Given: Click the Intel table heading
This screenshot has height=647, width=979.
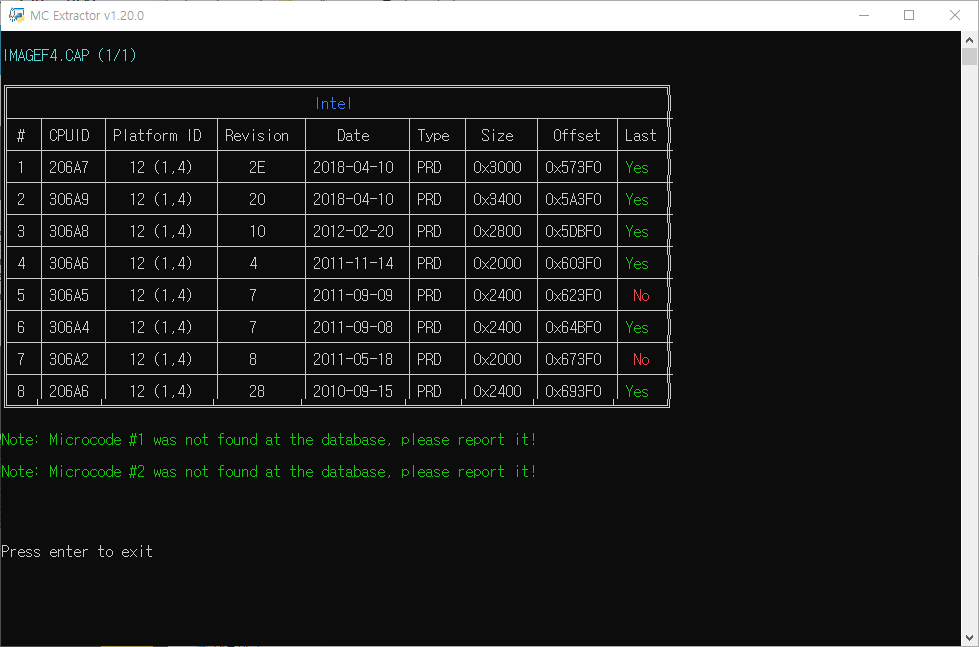Looking at the screenshot, I should 333,104.
